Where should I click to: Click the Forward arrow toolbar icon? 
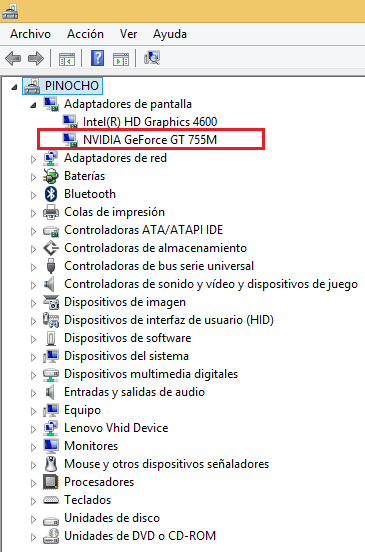click(x=36, y=58)
